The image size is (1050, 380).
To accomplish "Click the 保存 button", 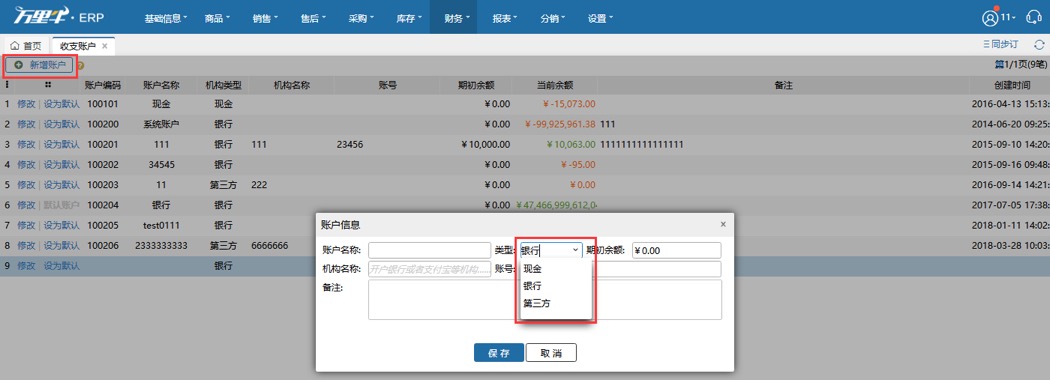I will (x=499, y=353).
